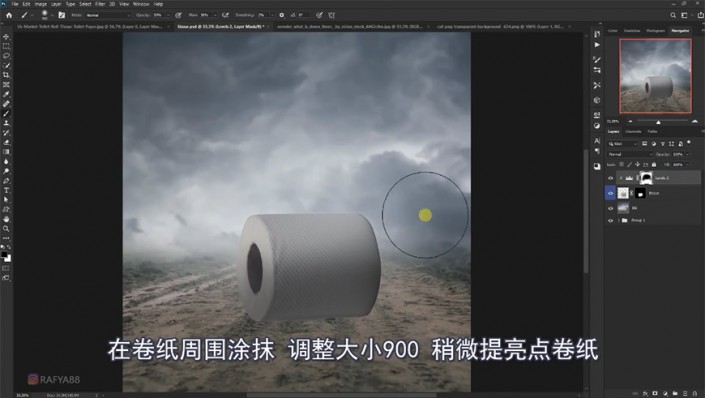
Task: Open the brush preset picker dropdown
Action: coord(52,15)
